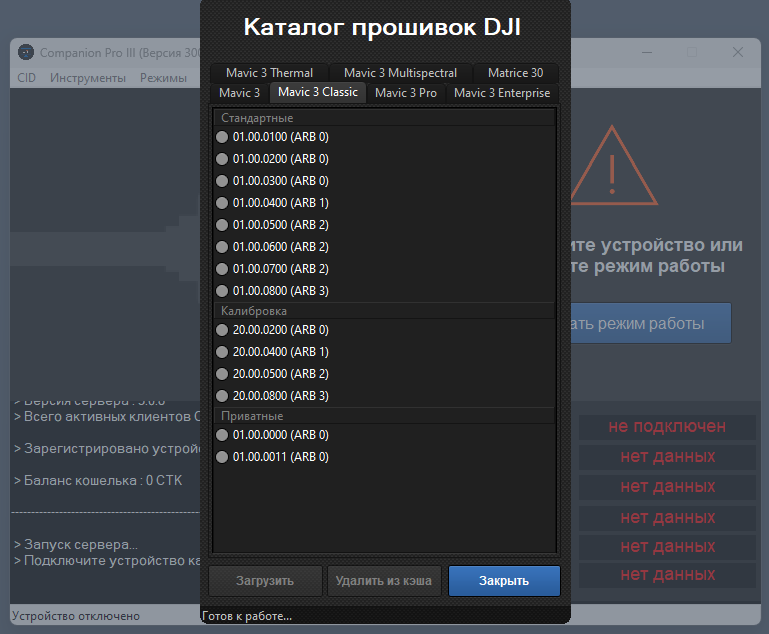
Task: Open the Инструменты menu
Action: pyautogui.click(x=88, y=78)
